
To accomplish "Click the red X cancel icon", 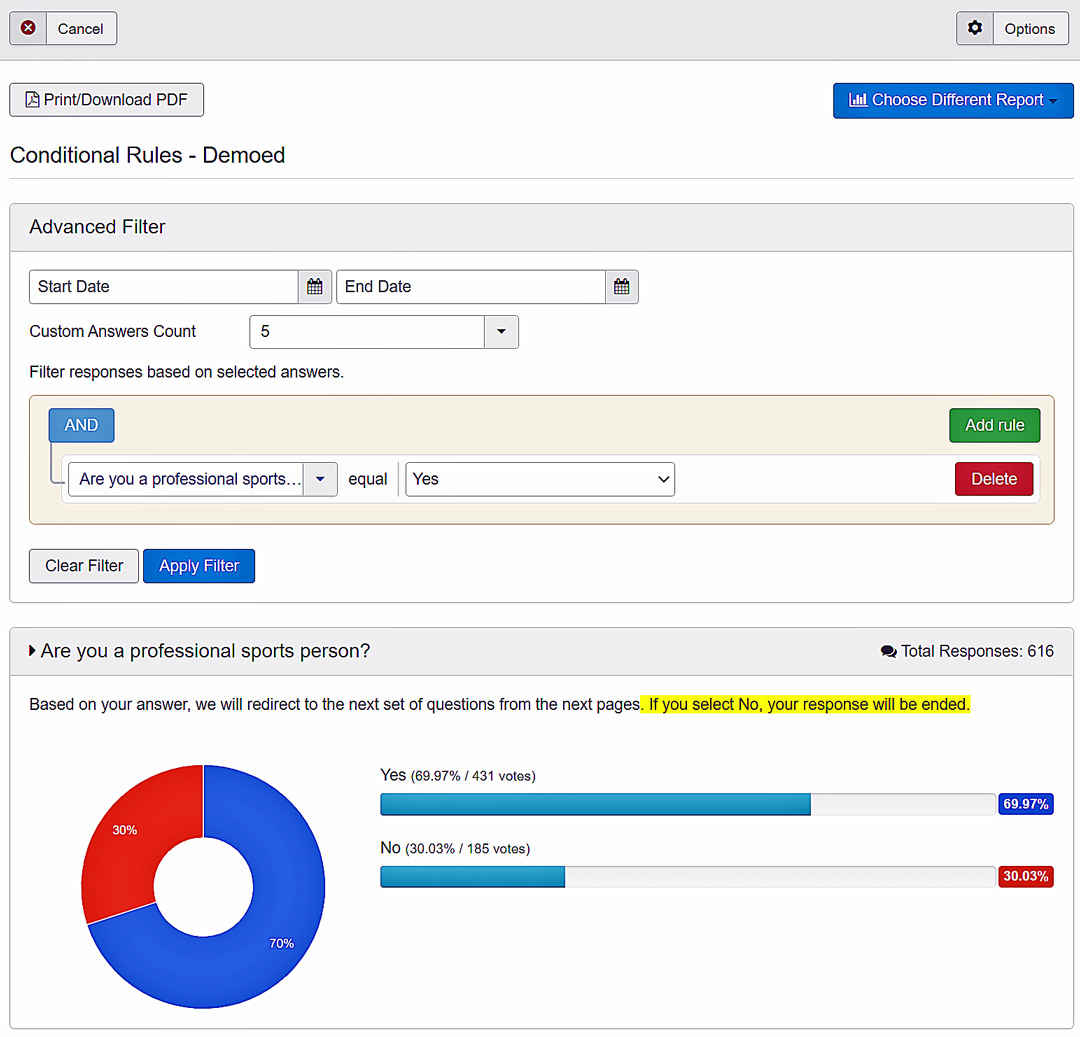I will (28, 28).
